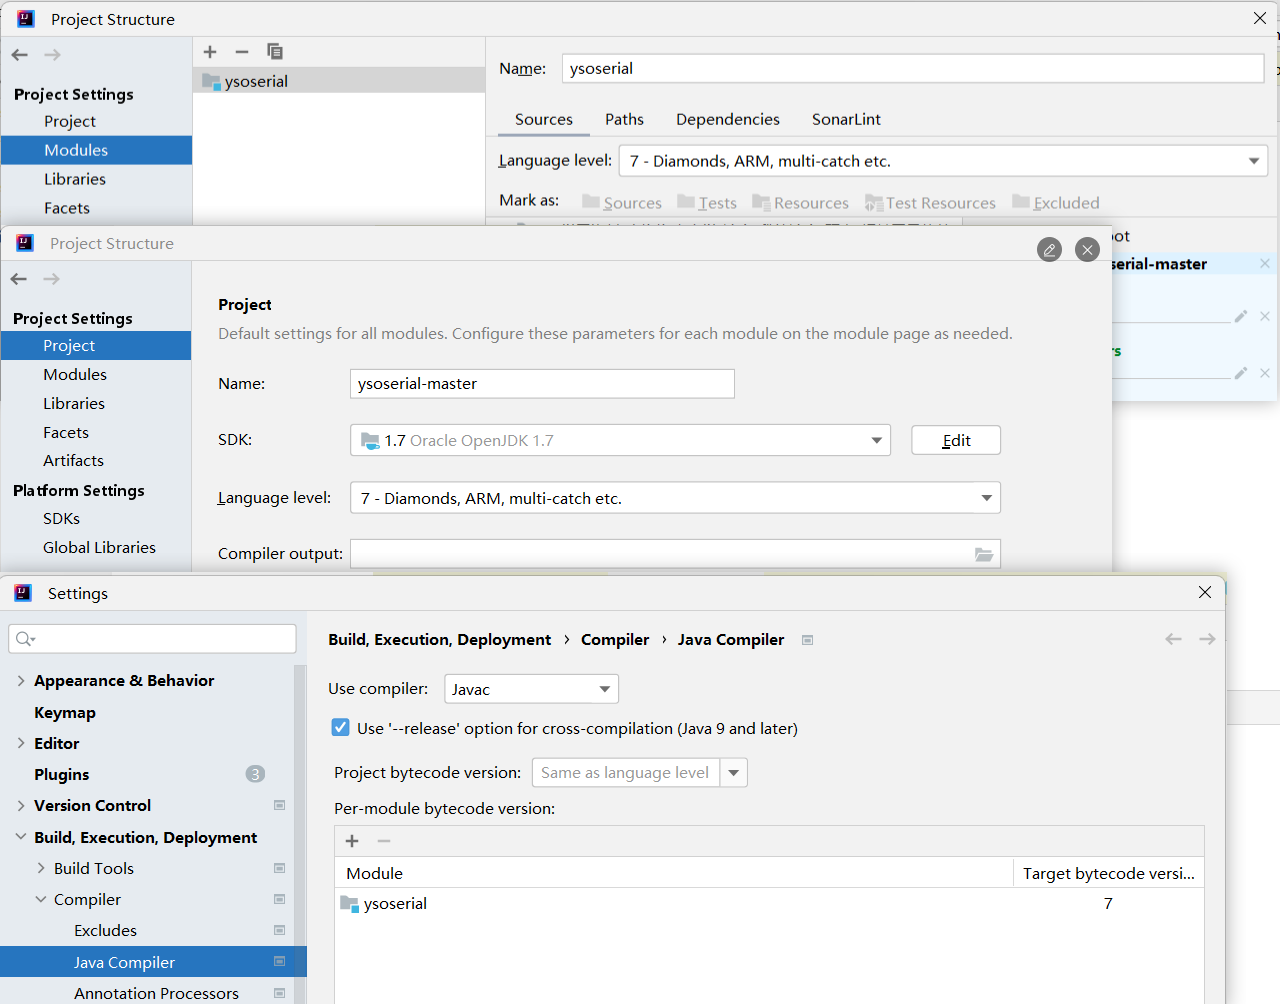Click the back arrow above the selected Project item
Screen dimensions: 1280x1004
coord(19,279)
